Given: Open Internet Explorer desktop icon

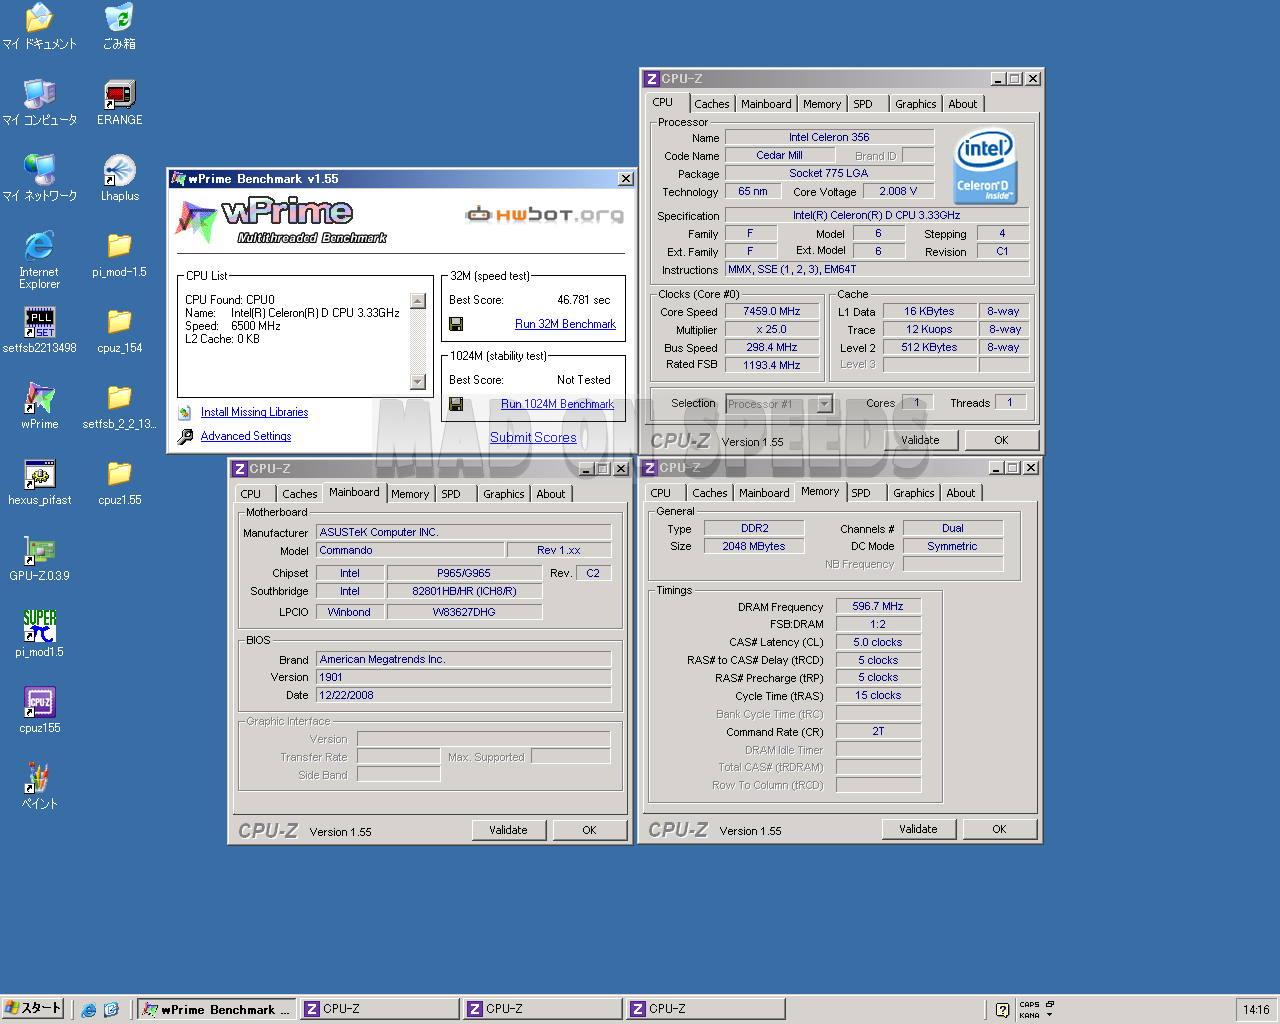Looking at the screenshot, I should 39,260.
